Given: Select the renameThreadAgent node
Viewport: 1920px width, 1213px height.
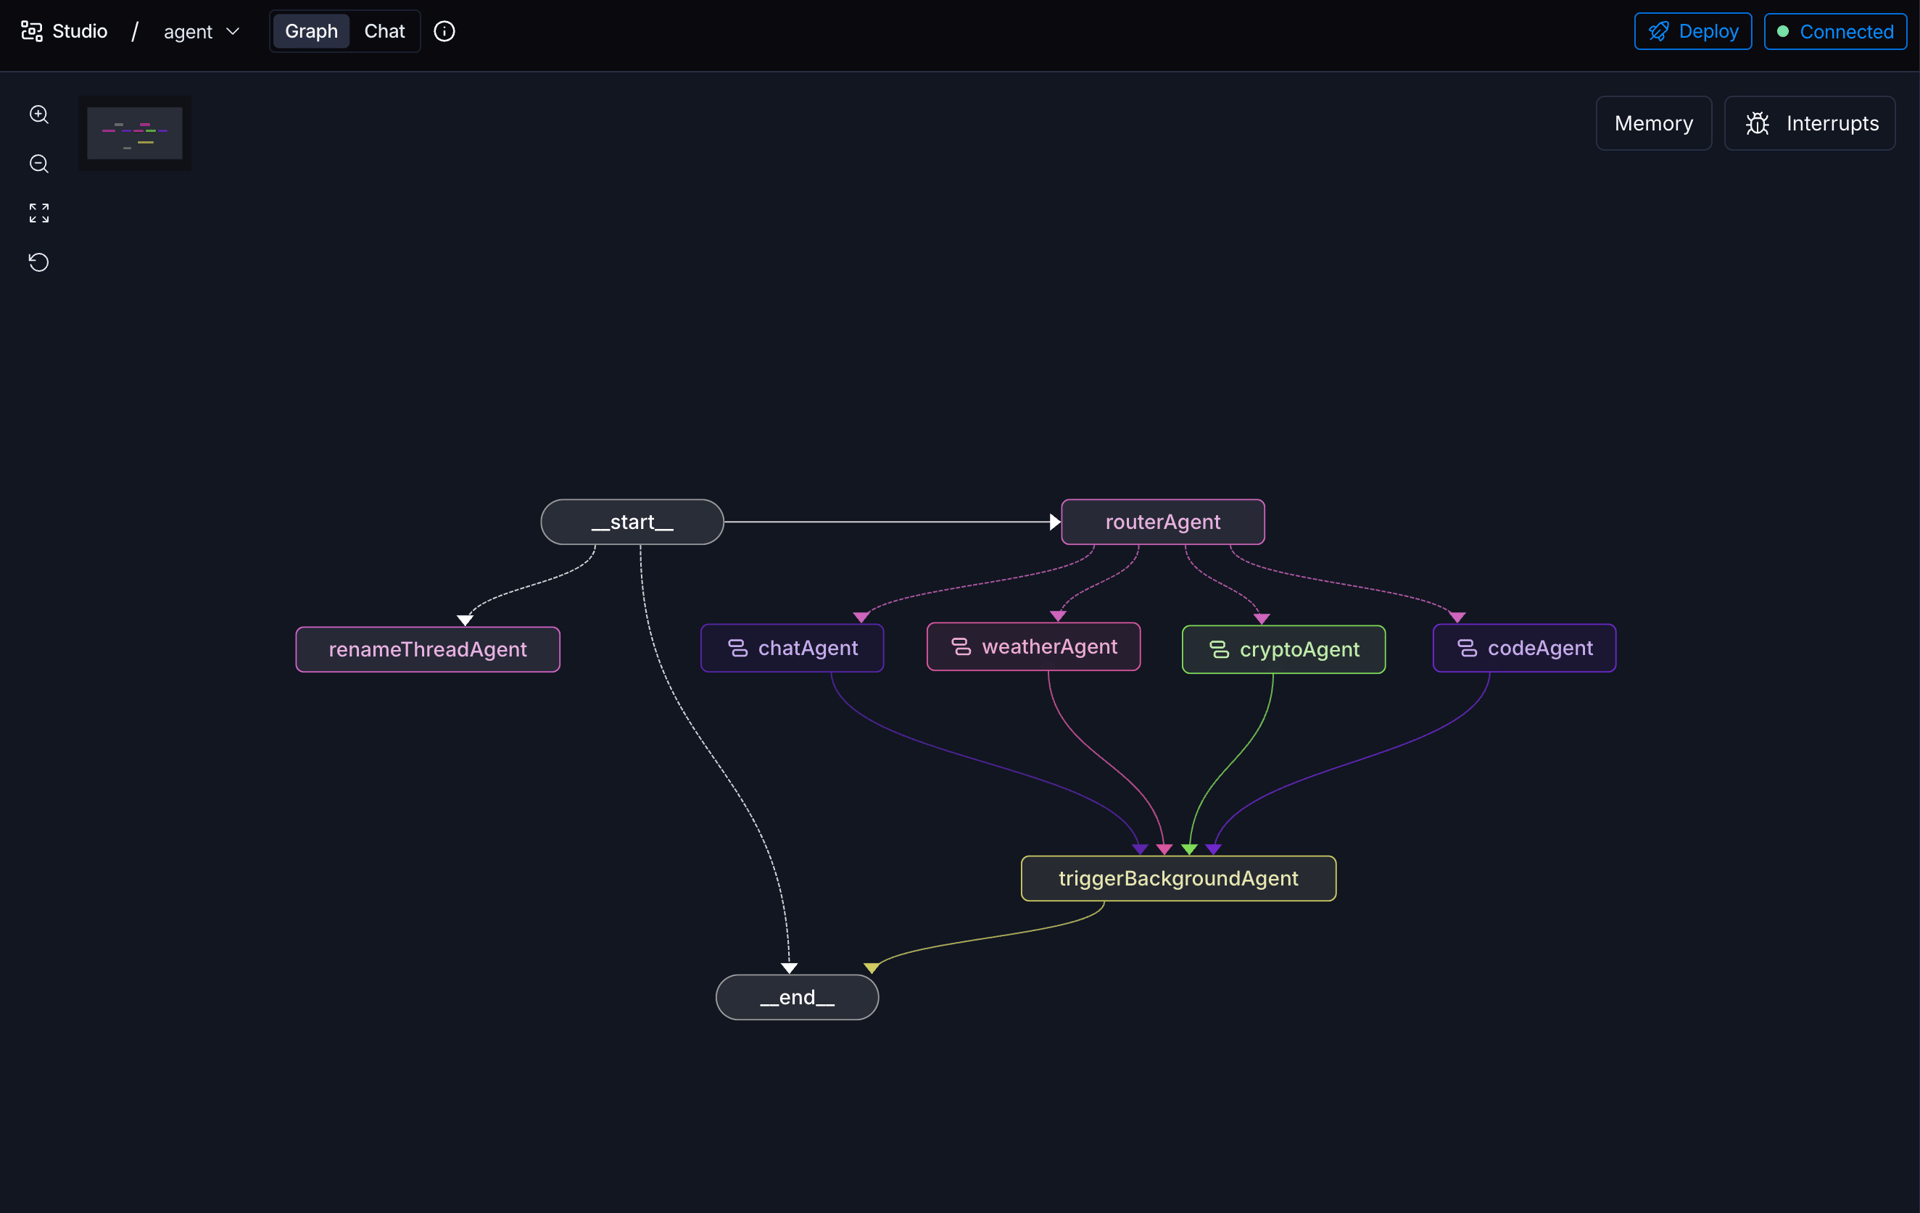Looking at the screenshot, I should tap(428, 650).
